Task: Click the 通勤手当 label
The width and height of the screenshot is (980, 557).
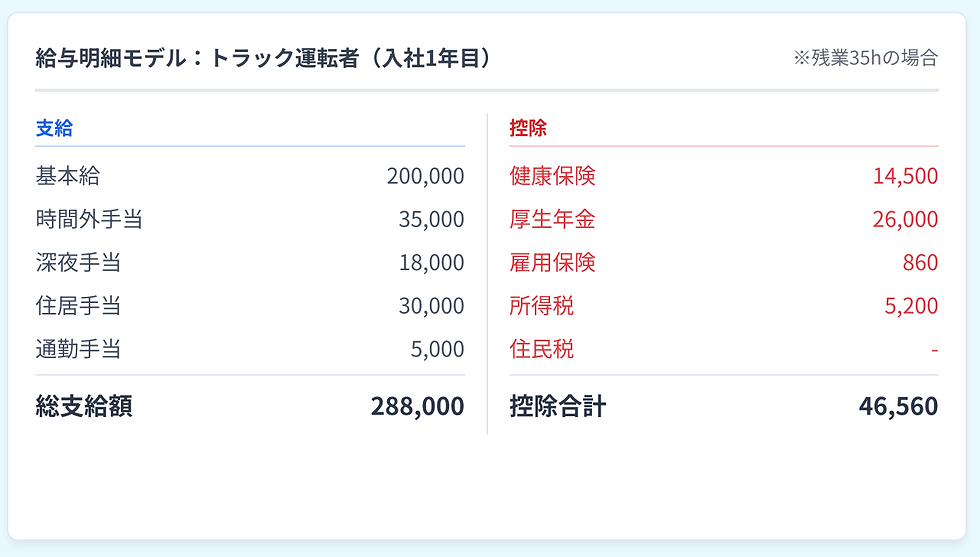Action: pos(78,349)
